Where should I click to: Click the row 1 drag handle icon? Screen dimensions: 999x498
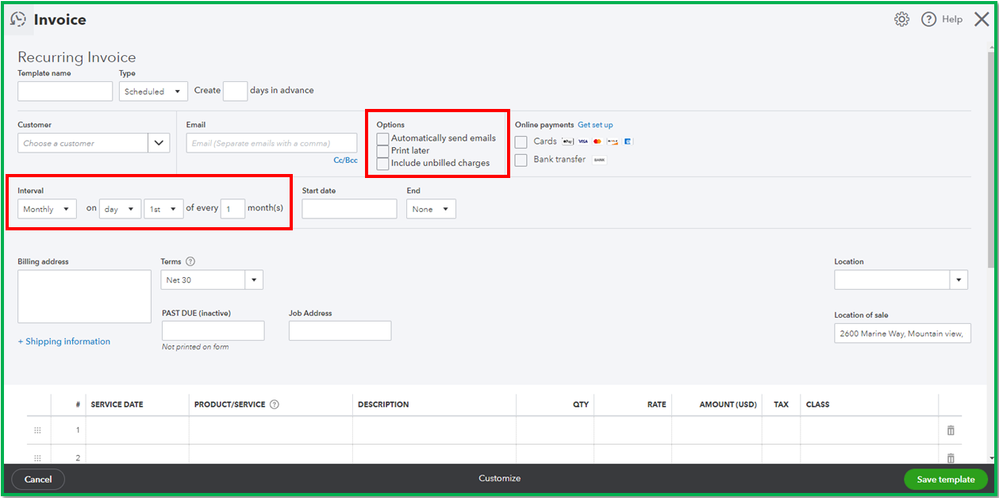pos(37,430)
